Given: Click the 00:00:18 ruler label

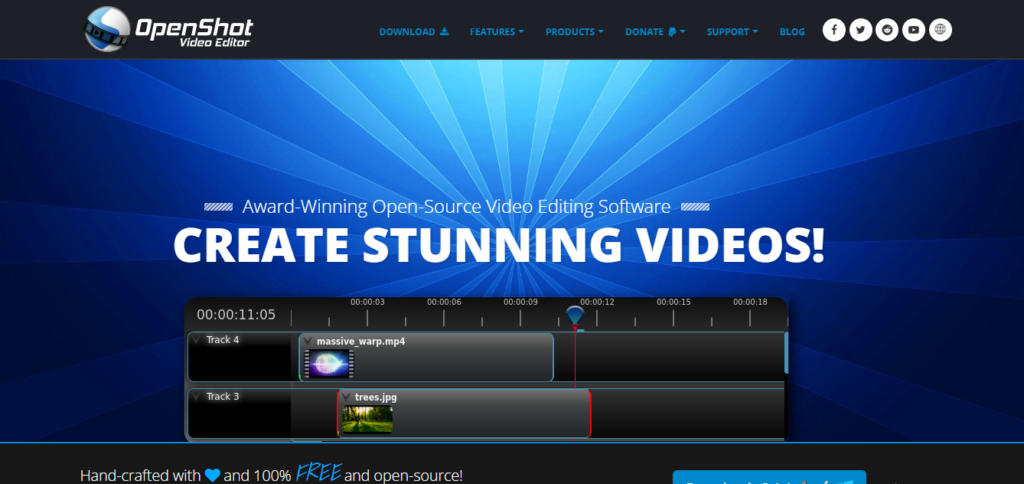Looking at the screenshot, I should coord(750,302).
